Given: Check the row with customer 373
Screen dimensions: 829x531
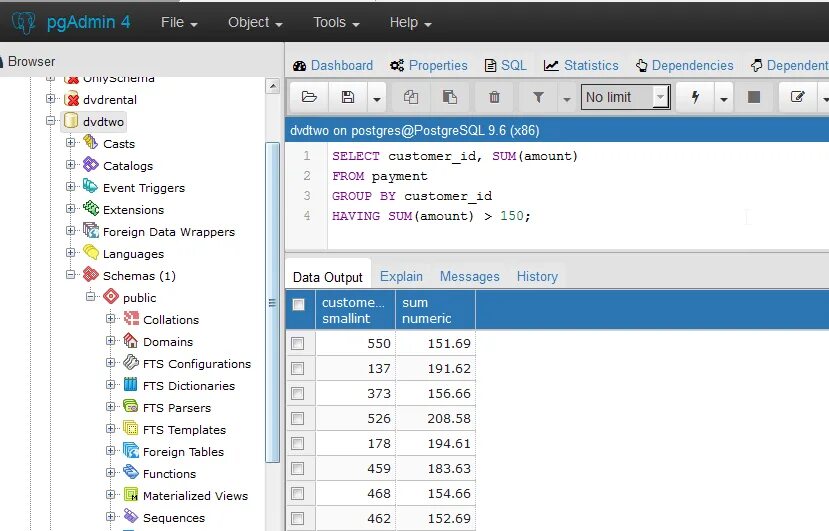Looking at the screenshot, I should 298,393.
